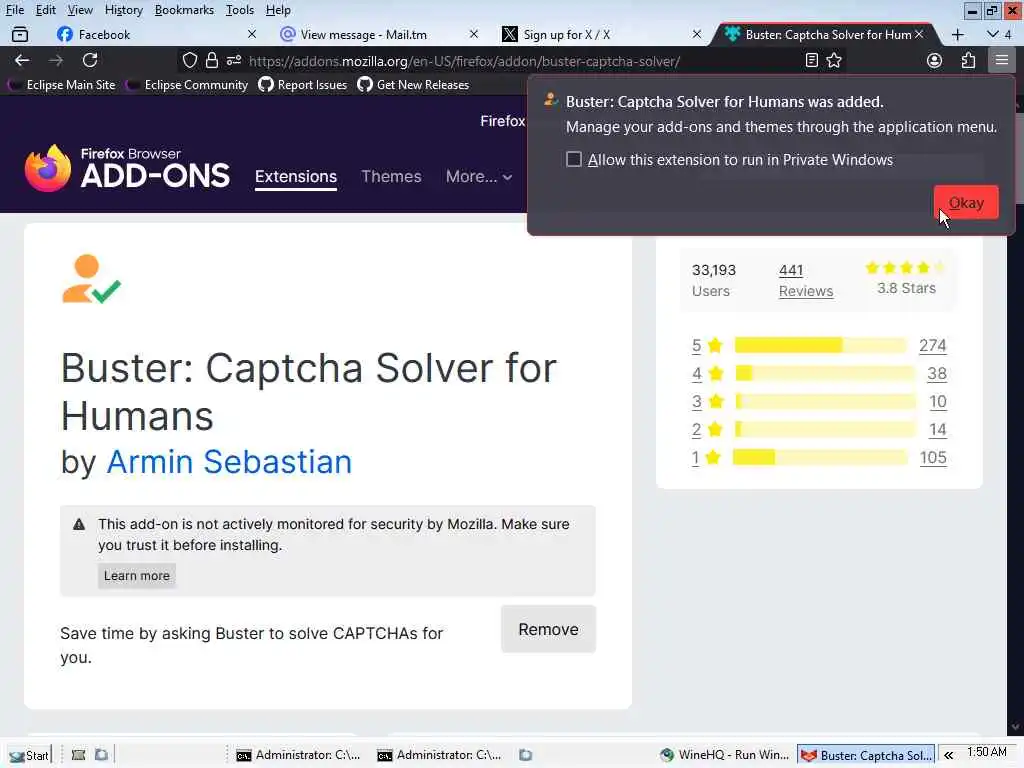
Task: Remove the Buster extension
Action: (548, 629)
